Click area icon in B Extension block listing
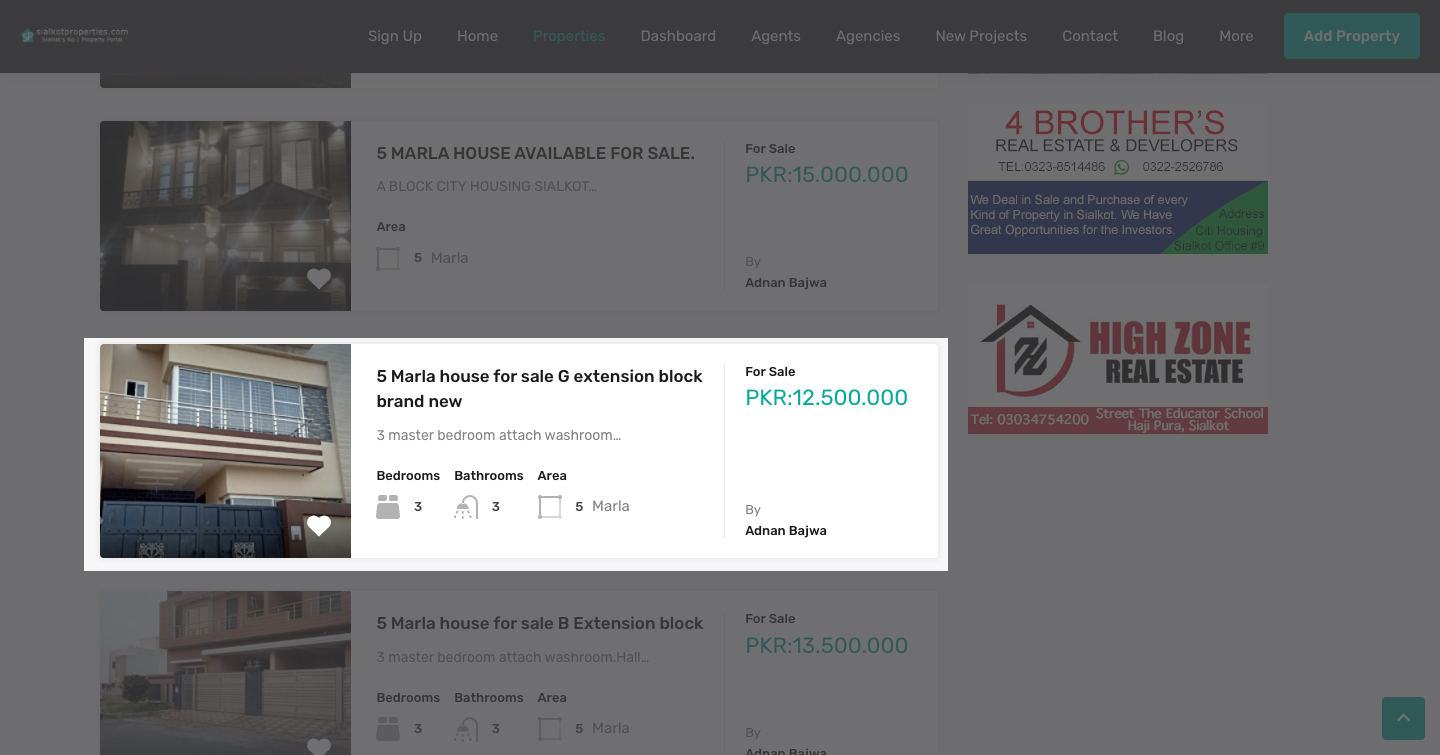The image size is (1440, 755). point(550,729)
